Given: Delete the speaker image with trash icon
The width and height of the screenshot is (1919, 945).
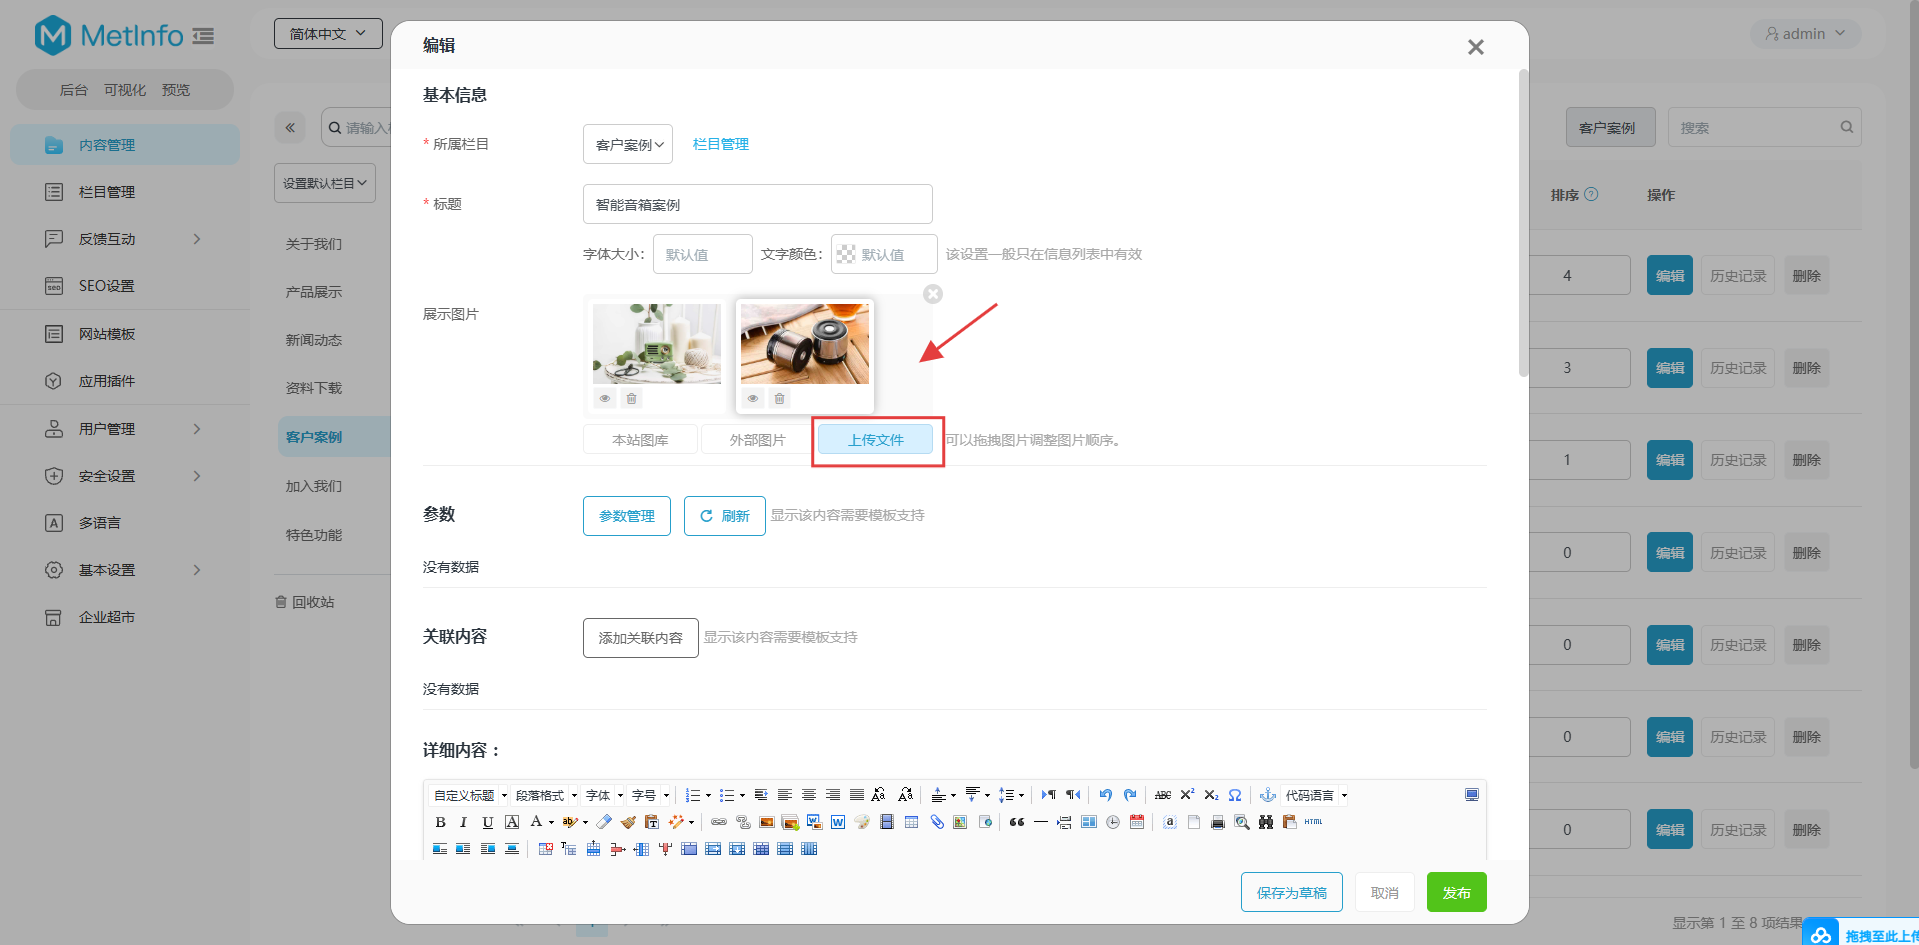Looking at the screenshot, I should coord(779,399).
